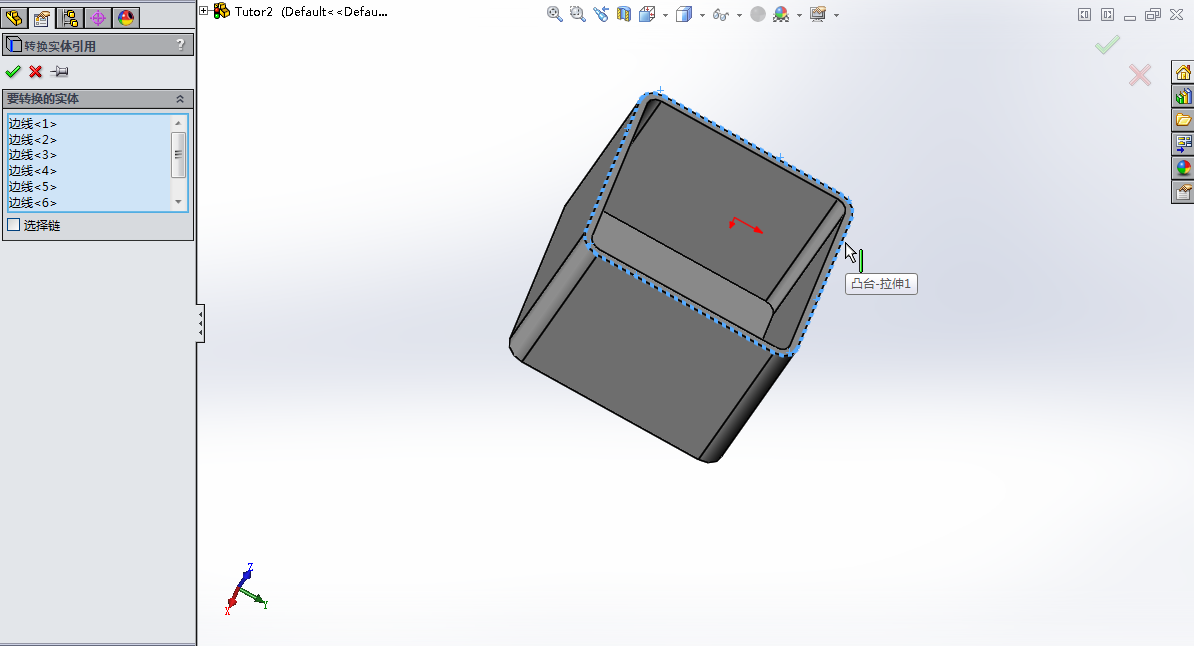This screenshot has width=1194, height=646.
Task: Open the View Orientation dropdown arrow
Action: (666, 14)
